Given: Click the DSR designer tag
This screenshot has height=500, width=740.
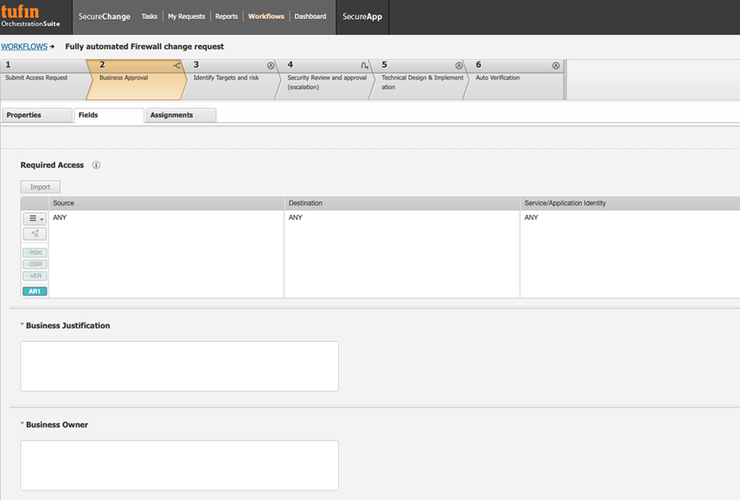Looking at the screenshot, I should click(35, 264).
